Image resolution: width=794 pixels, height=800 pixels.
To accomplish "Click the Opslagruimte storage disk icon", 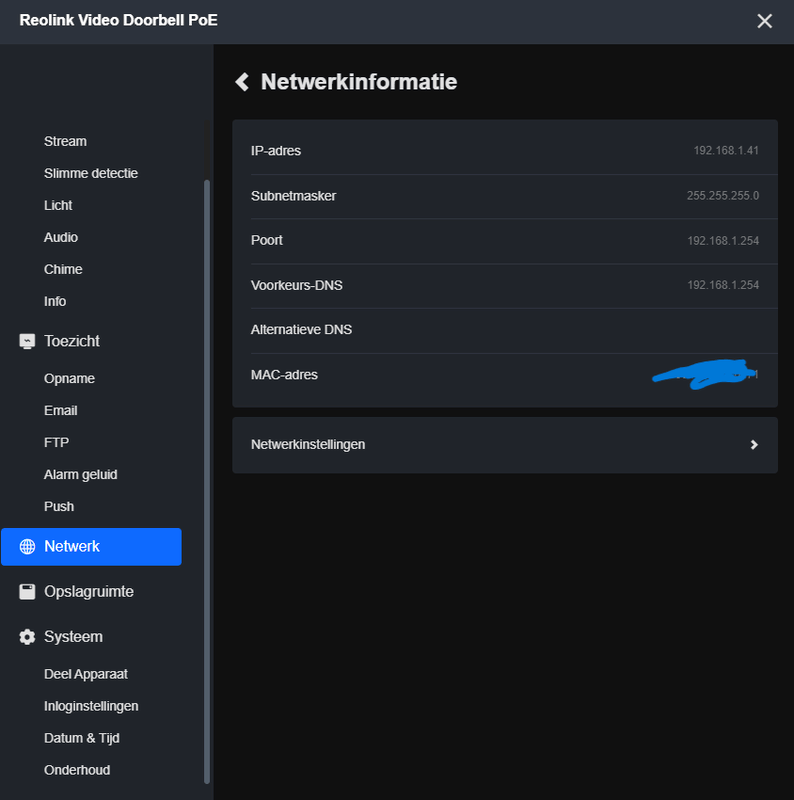I will pyautogui.click(x=26, y=591).
